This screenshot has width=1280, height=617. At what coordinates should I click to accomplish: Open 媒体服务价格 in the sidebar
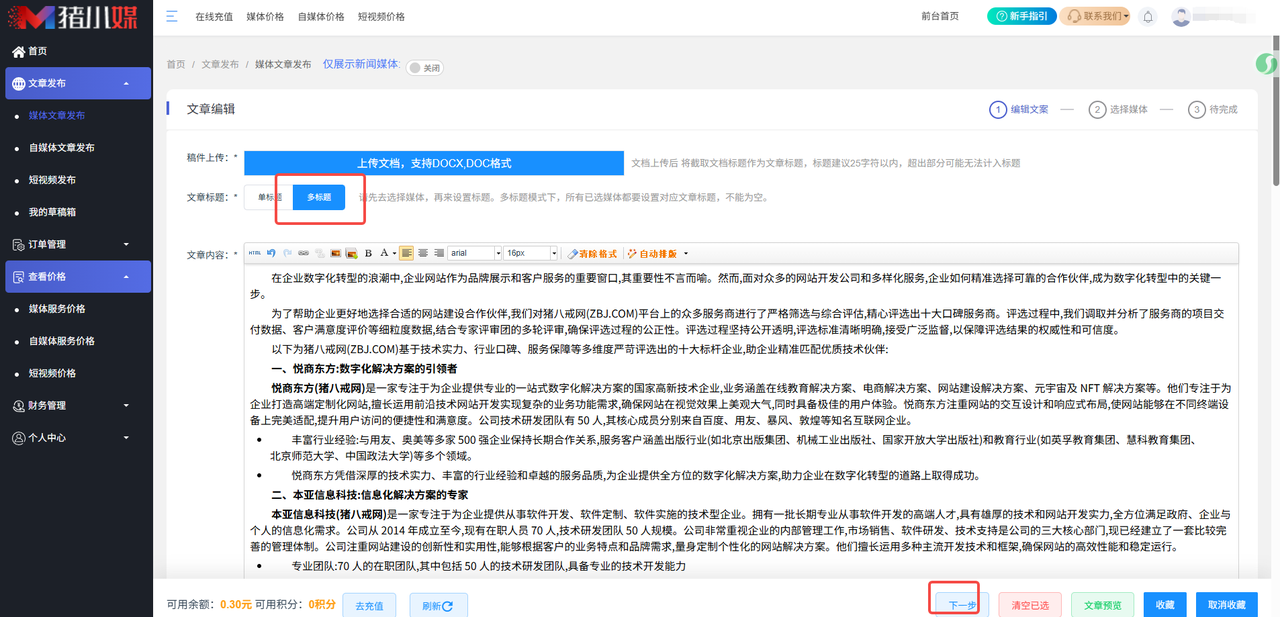tap(57, 309)
